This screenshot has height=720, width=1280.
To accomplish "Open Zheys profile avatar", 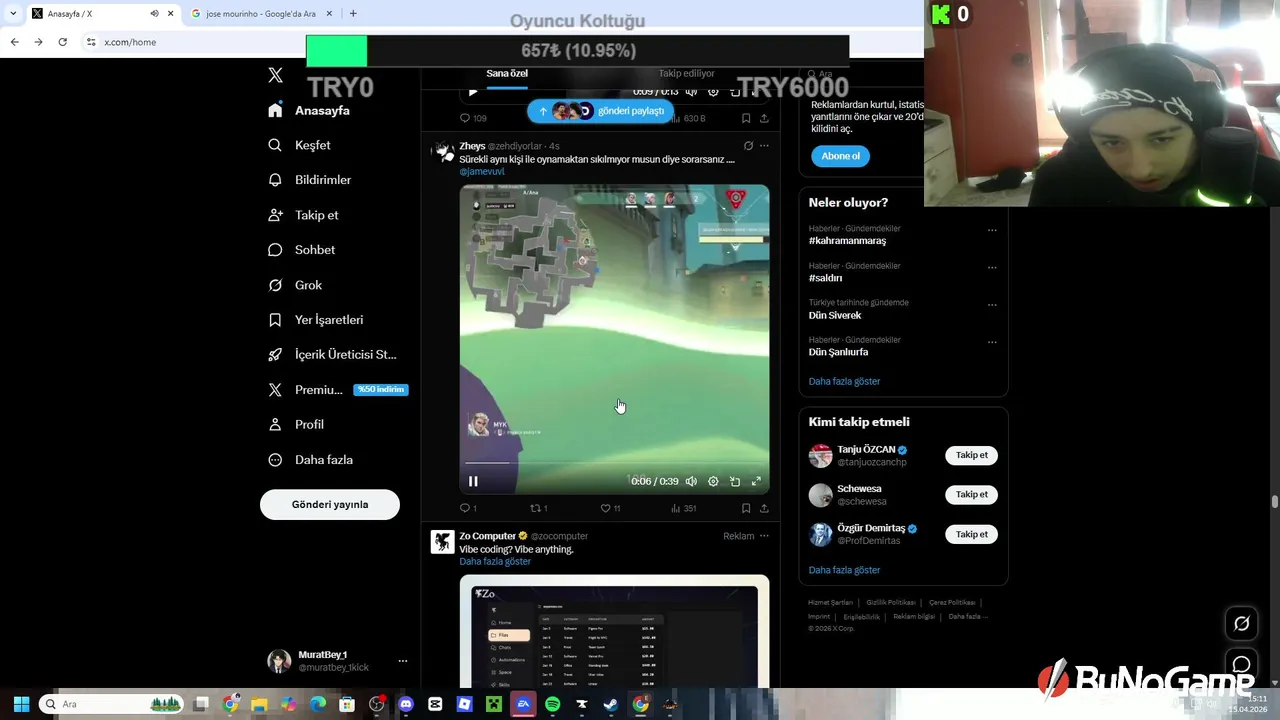I will coord(443,152).
